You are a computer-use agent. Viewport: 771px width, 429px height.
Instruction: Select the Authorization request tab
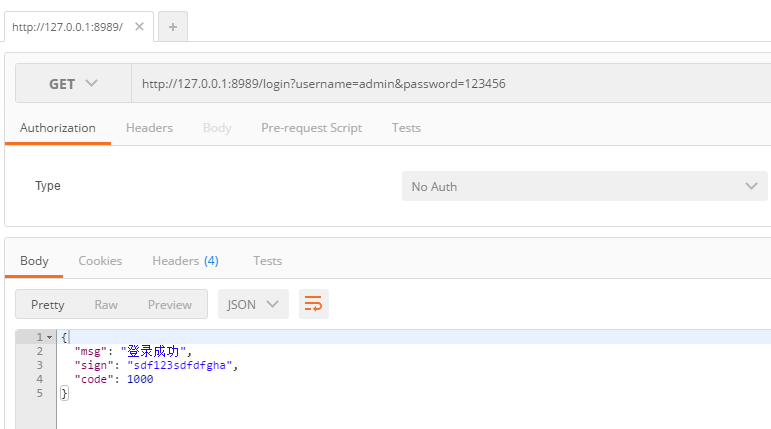58,128
